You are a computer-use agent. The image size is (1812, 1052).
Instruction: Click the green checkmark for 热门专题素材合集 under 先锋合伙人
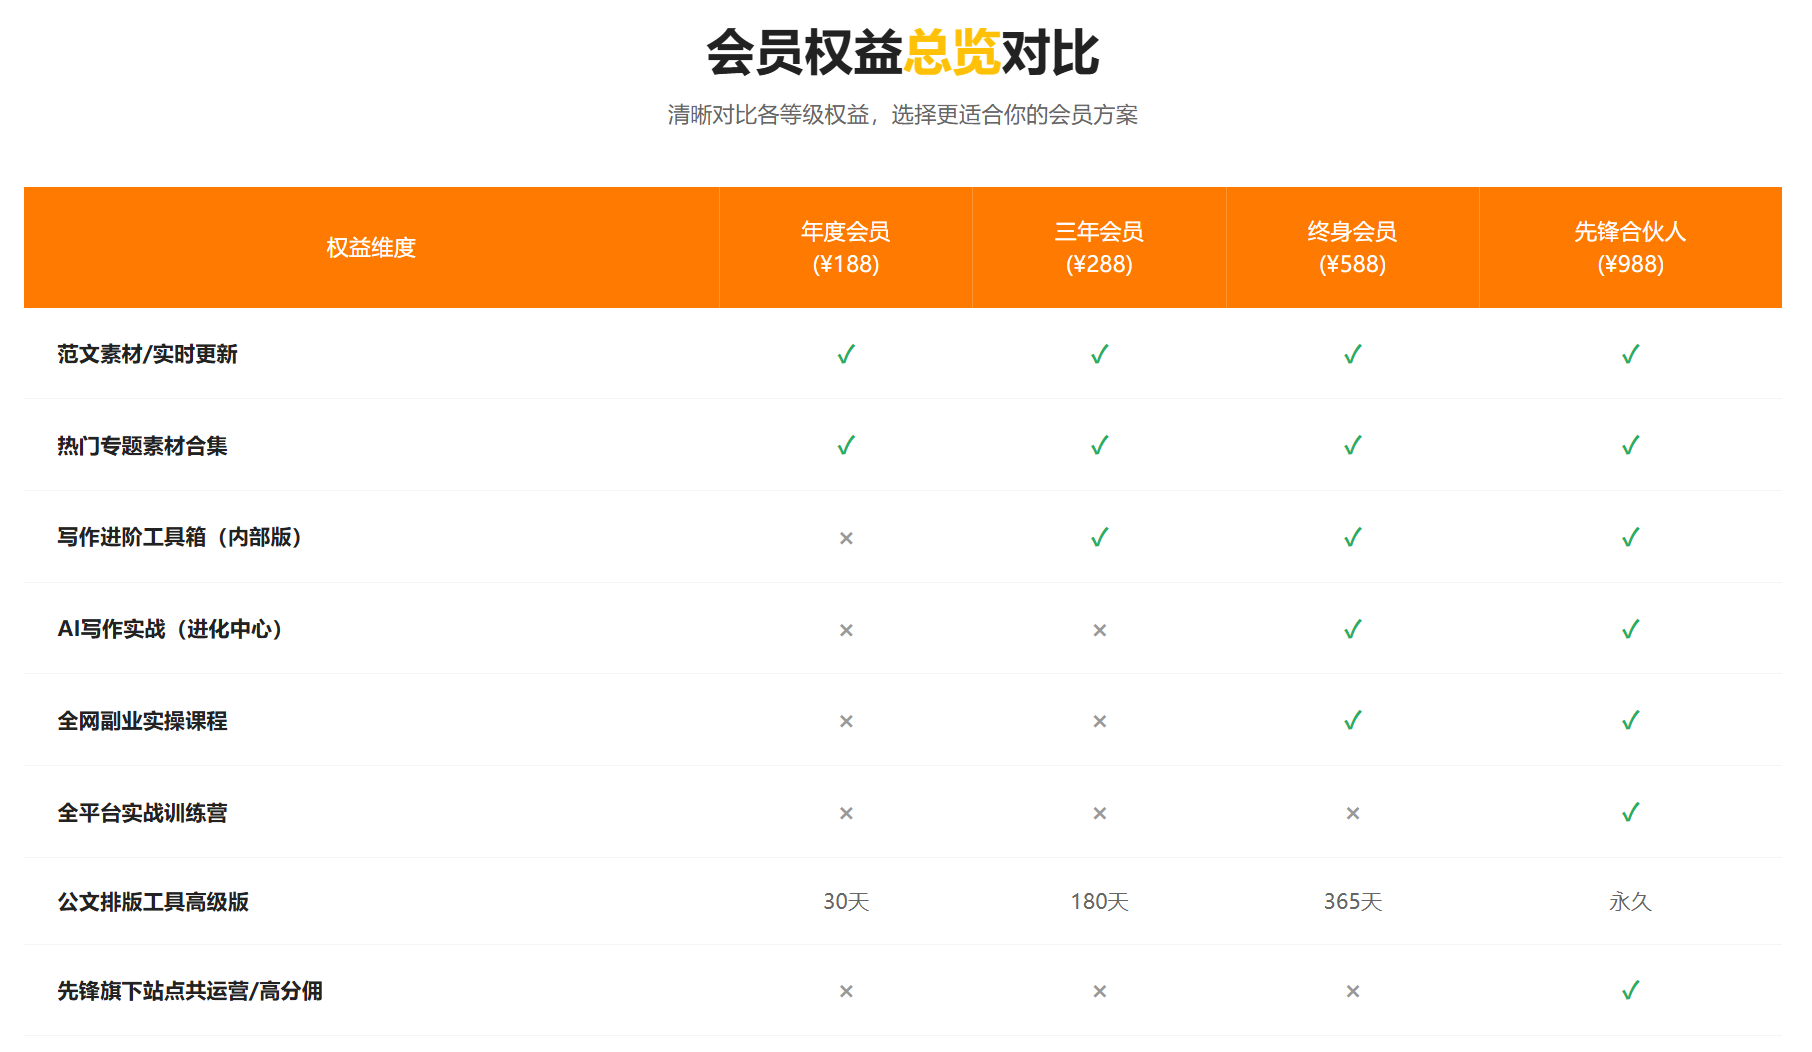click(1631, 446)
